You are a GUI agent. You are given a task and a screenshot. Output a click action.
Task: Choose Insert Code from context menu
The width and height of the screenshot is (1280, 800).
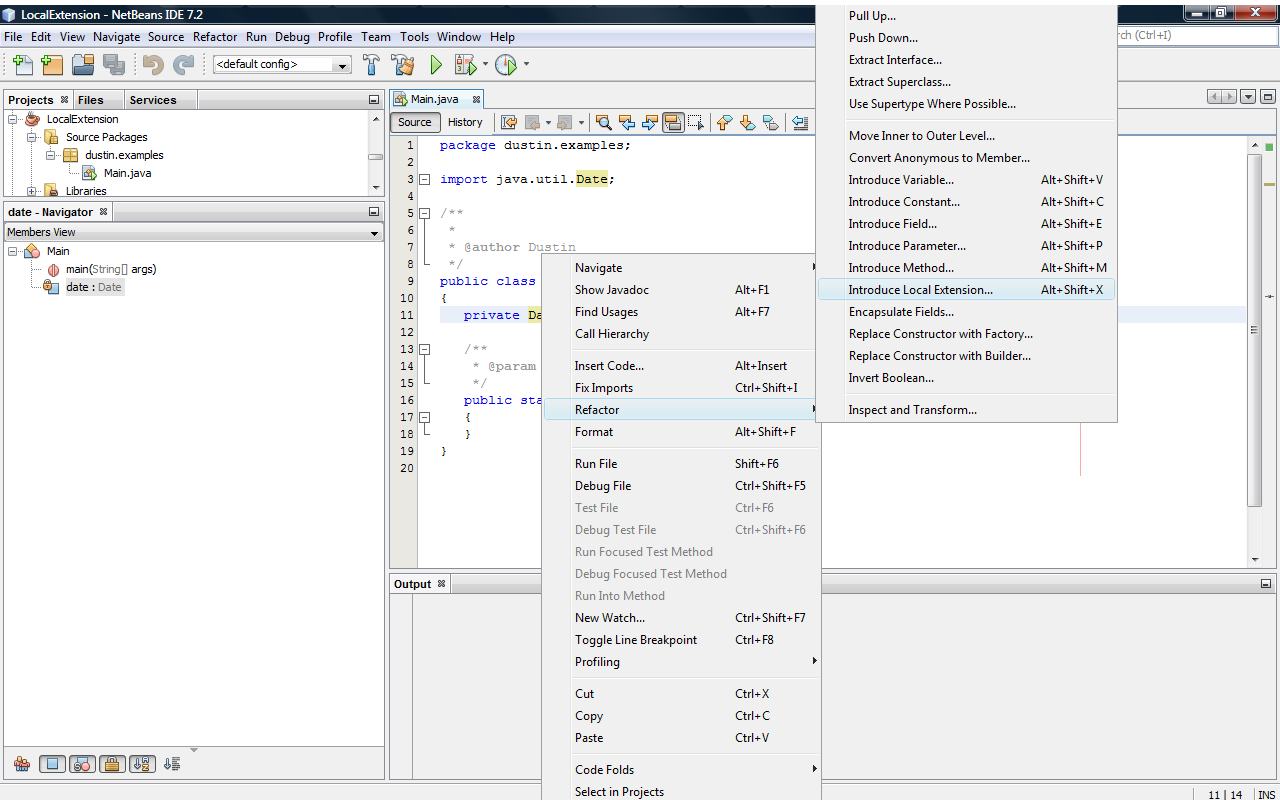[681, 366]
